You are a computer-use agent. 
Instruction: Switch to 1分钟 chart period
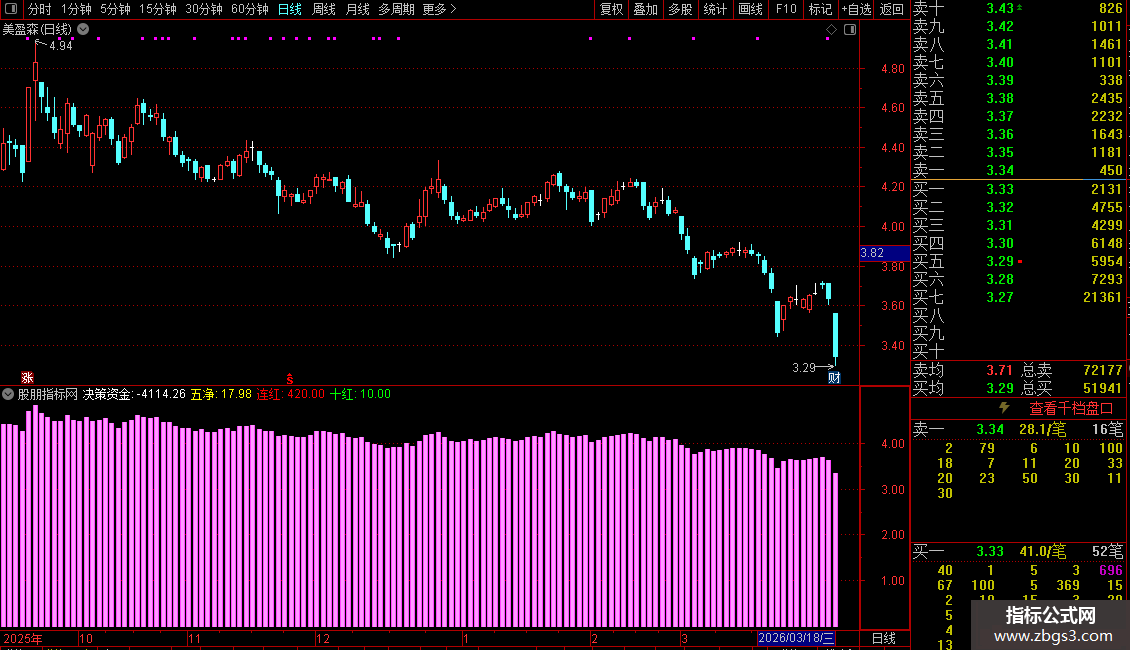click(76, 9)
